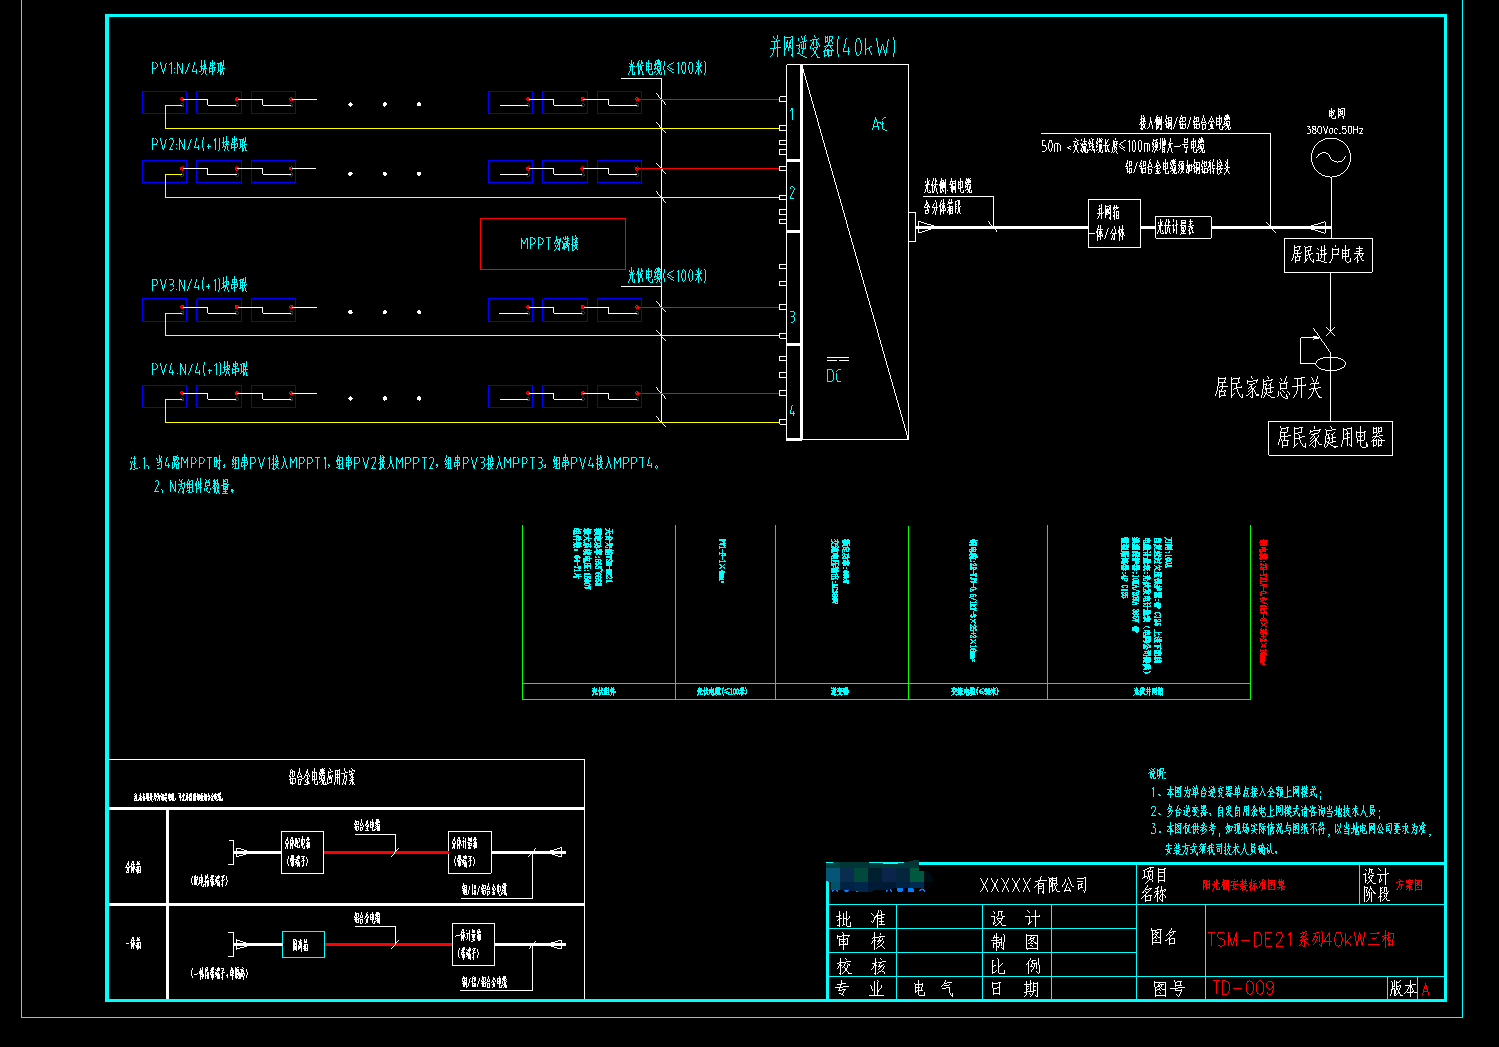Click the version letter A in title block
Viewport: 1499px width, 1047px height.
pyautogui.click(x=1426, y=989)
